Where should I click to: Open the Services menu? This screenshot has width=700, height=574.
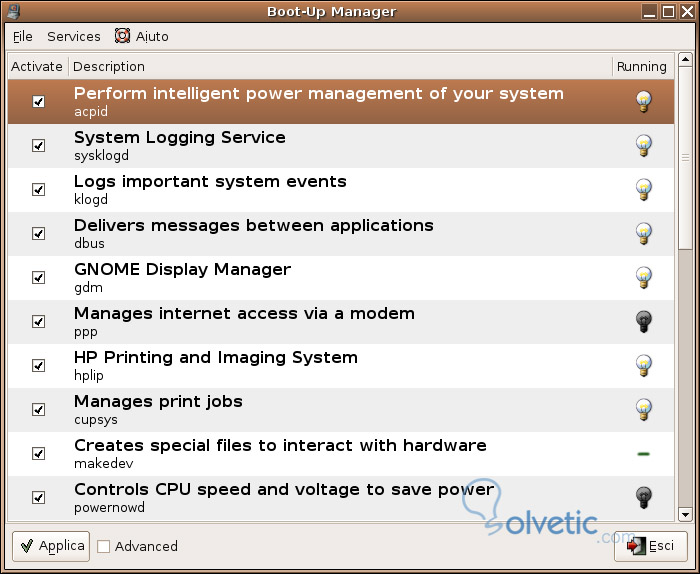74,36
